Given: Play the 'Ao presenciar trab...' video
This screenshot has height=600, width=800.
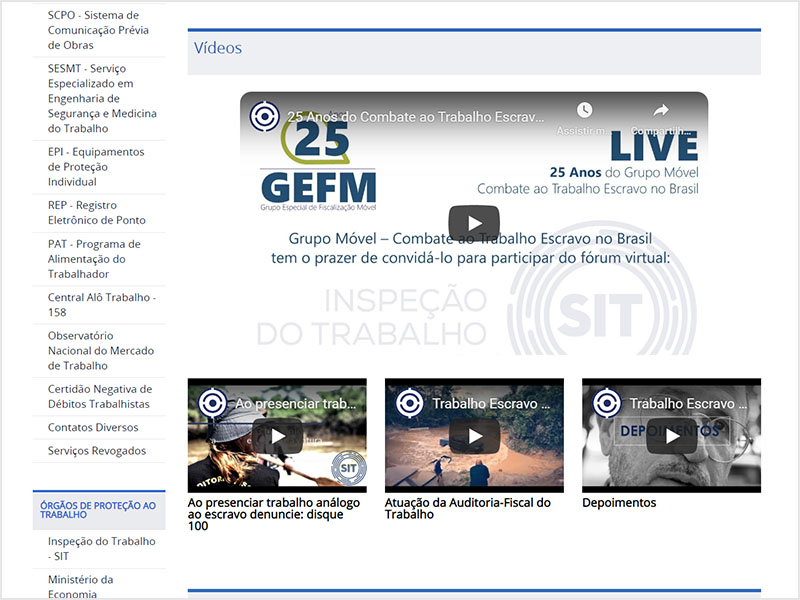Looking at the screenshot, I should [x=278, y=436].
